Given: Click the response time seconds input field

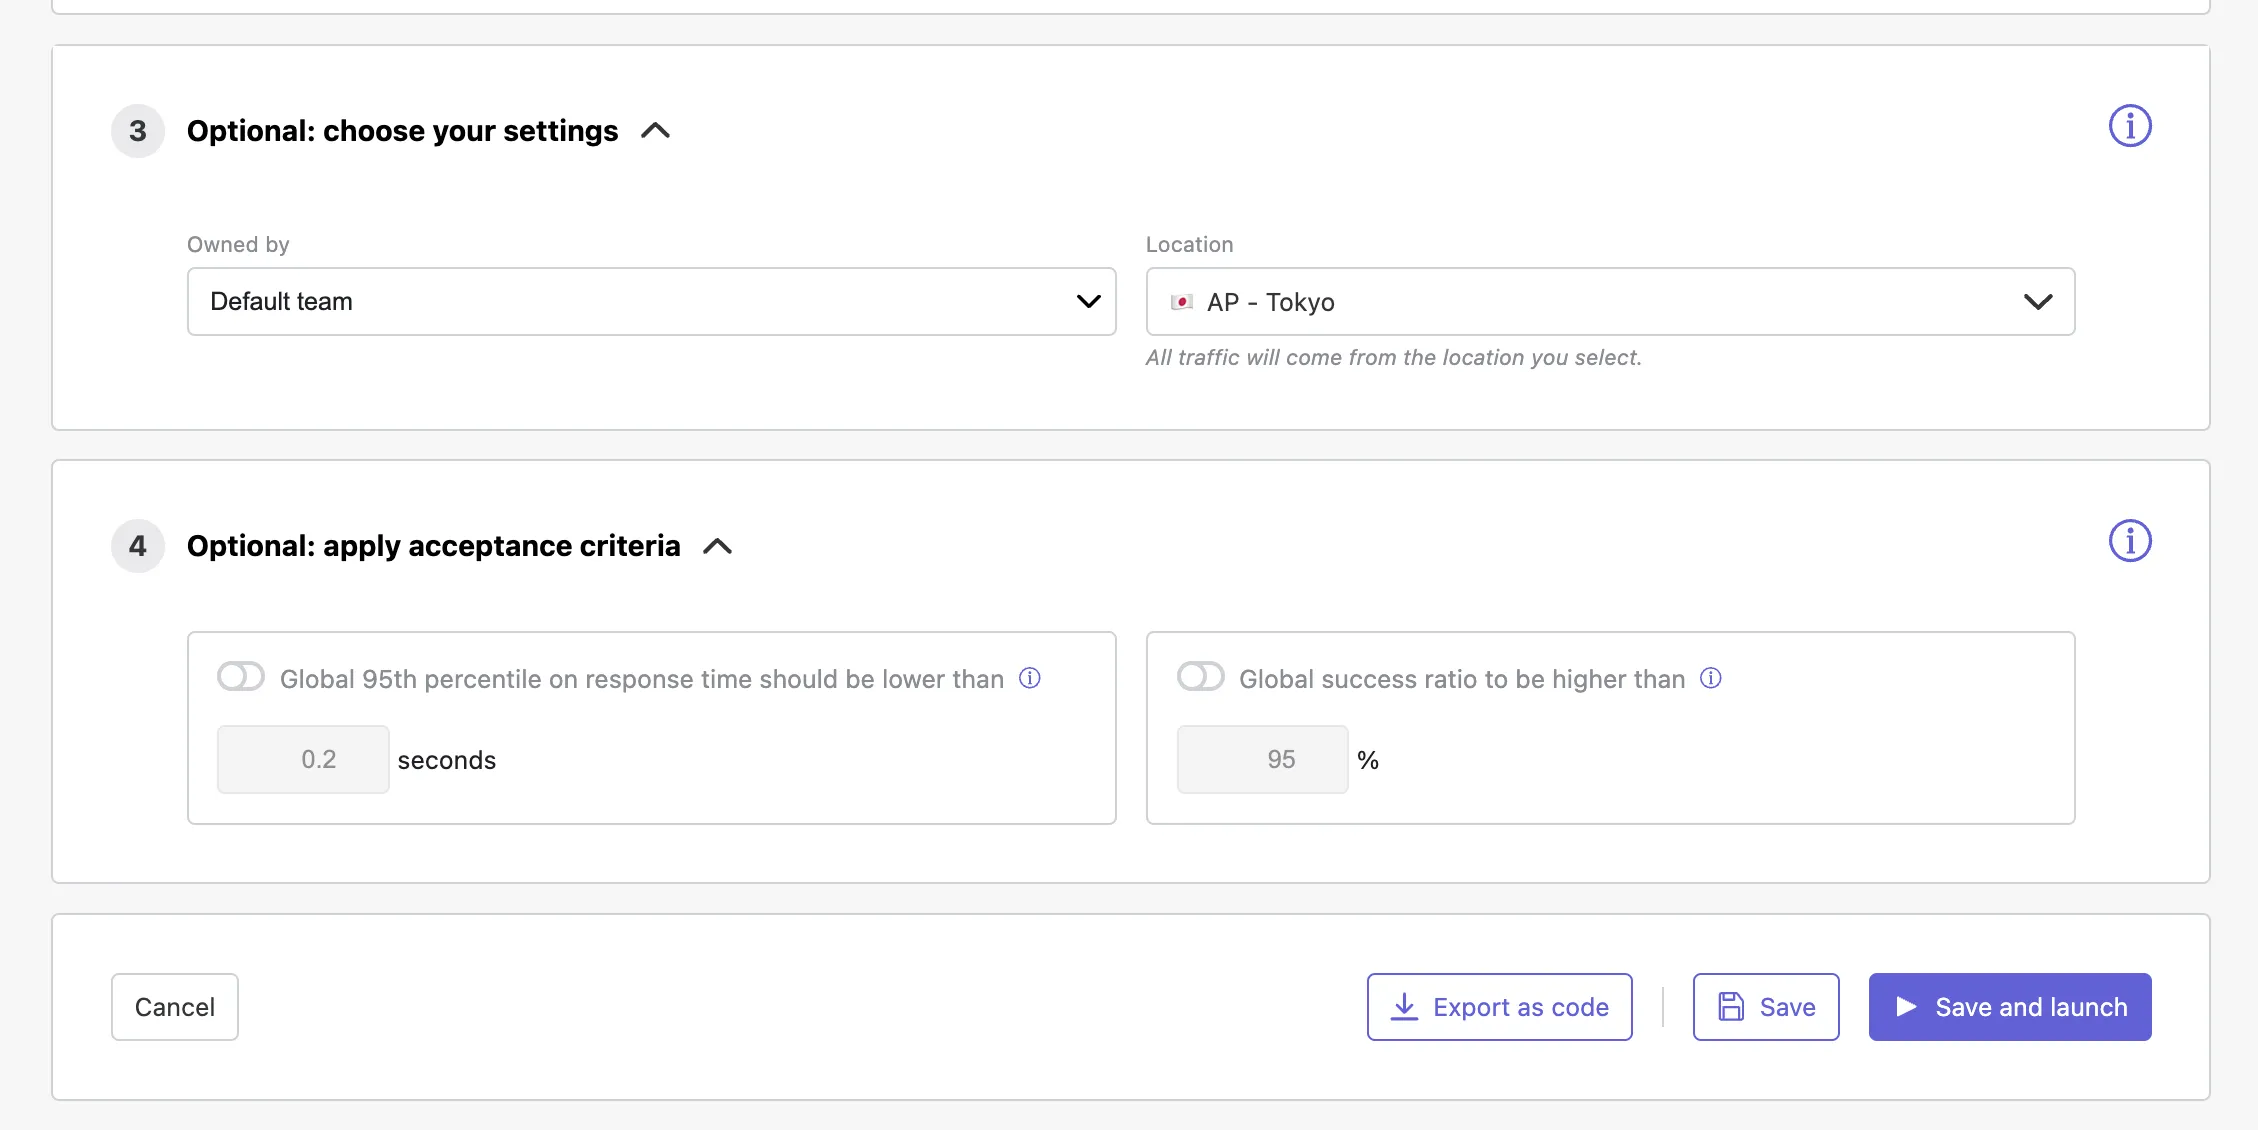Looking at the screenshot, I should coord(303,760).
